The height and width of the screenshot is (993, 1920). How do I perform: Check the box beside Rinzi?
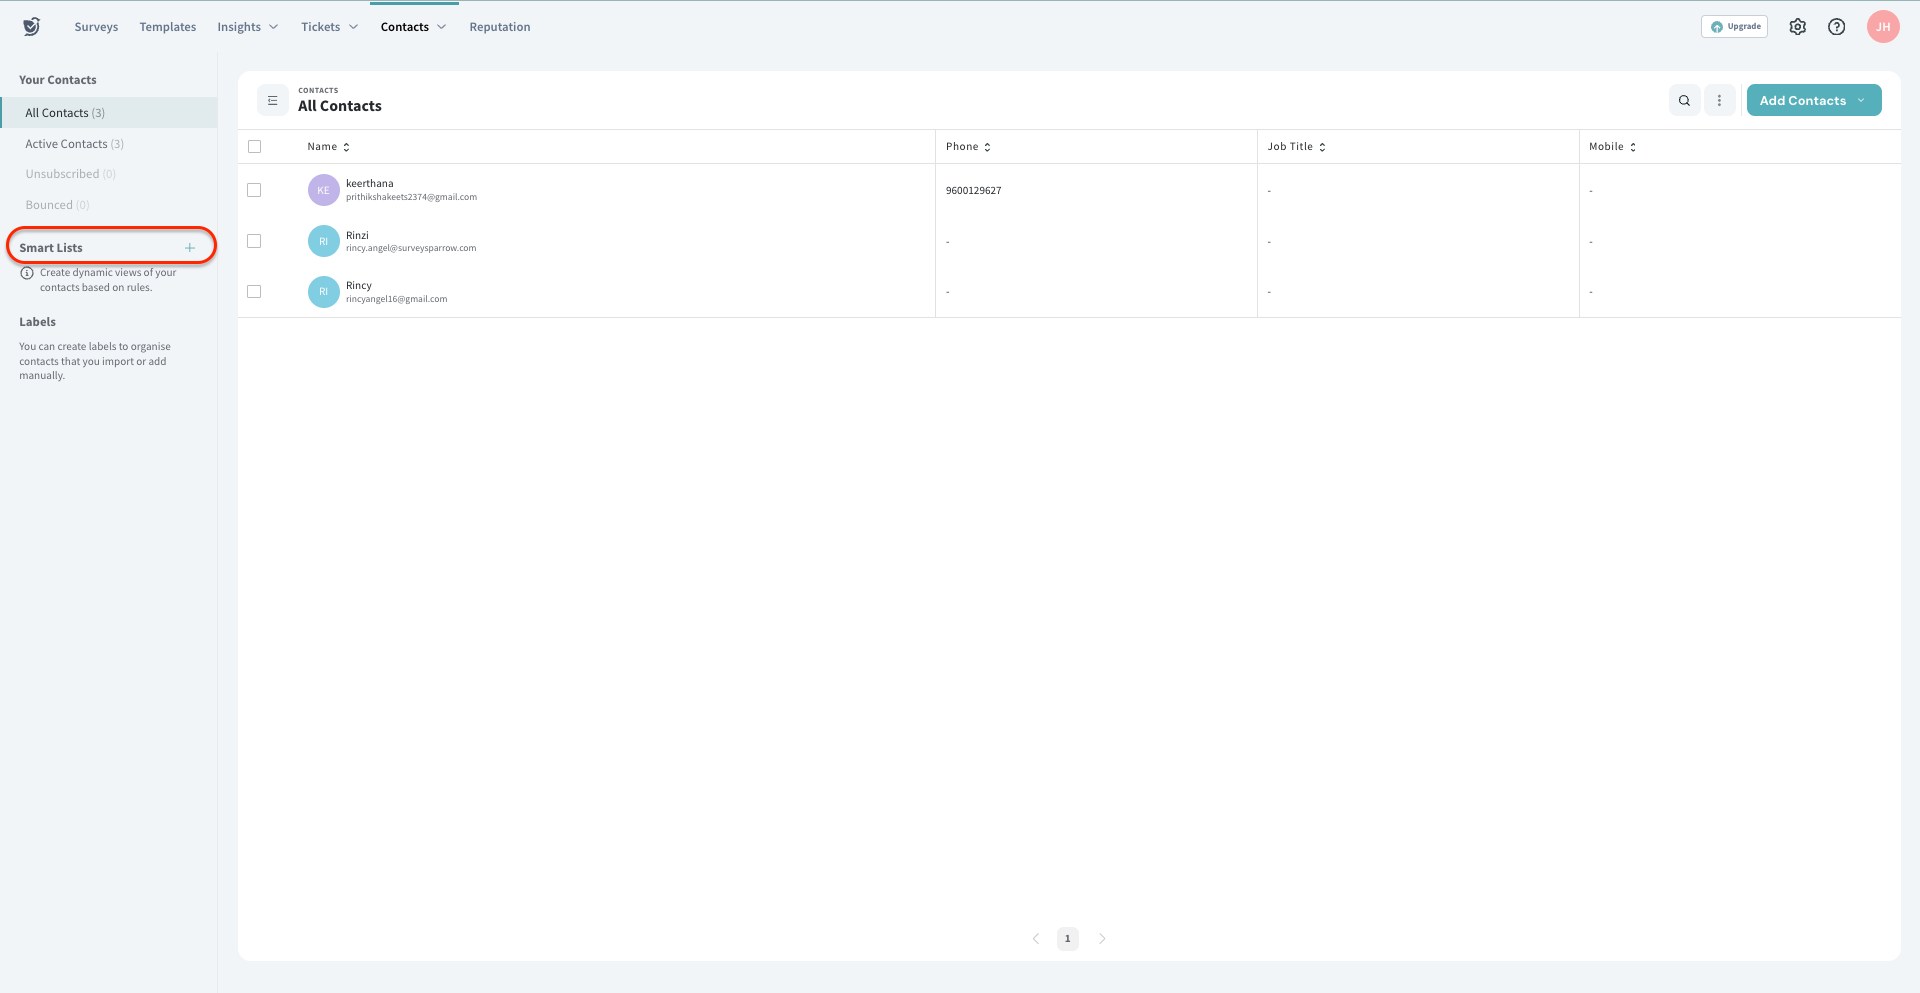tap(254, 241)
